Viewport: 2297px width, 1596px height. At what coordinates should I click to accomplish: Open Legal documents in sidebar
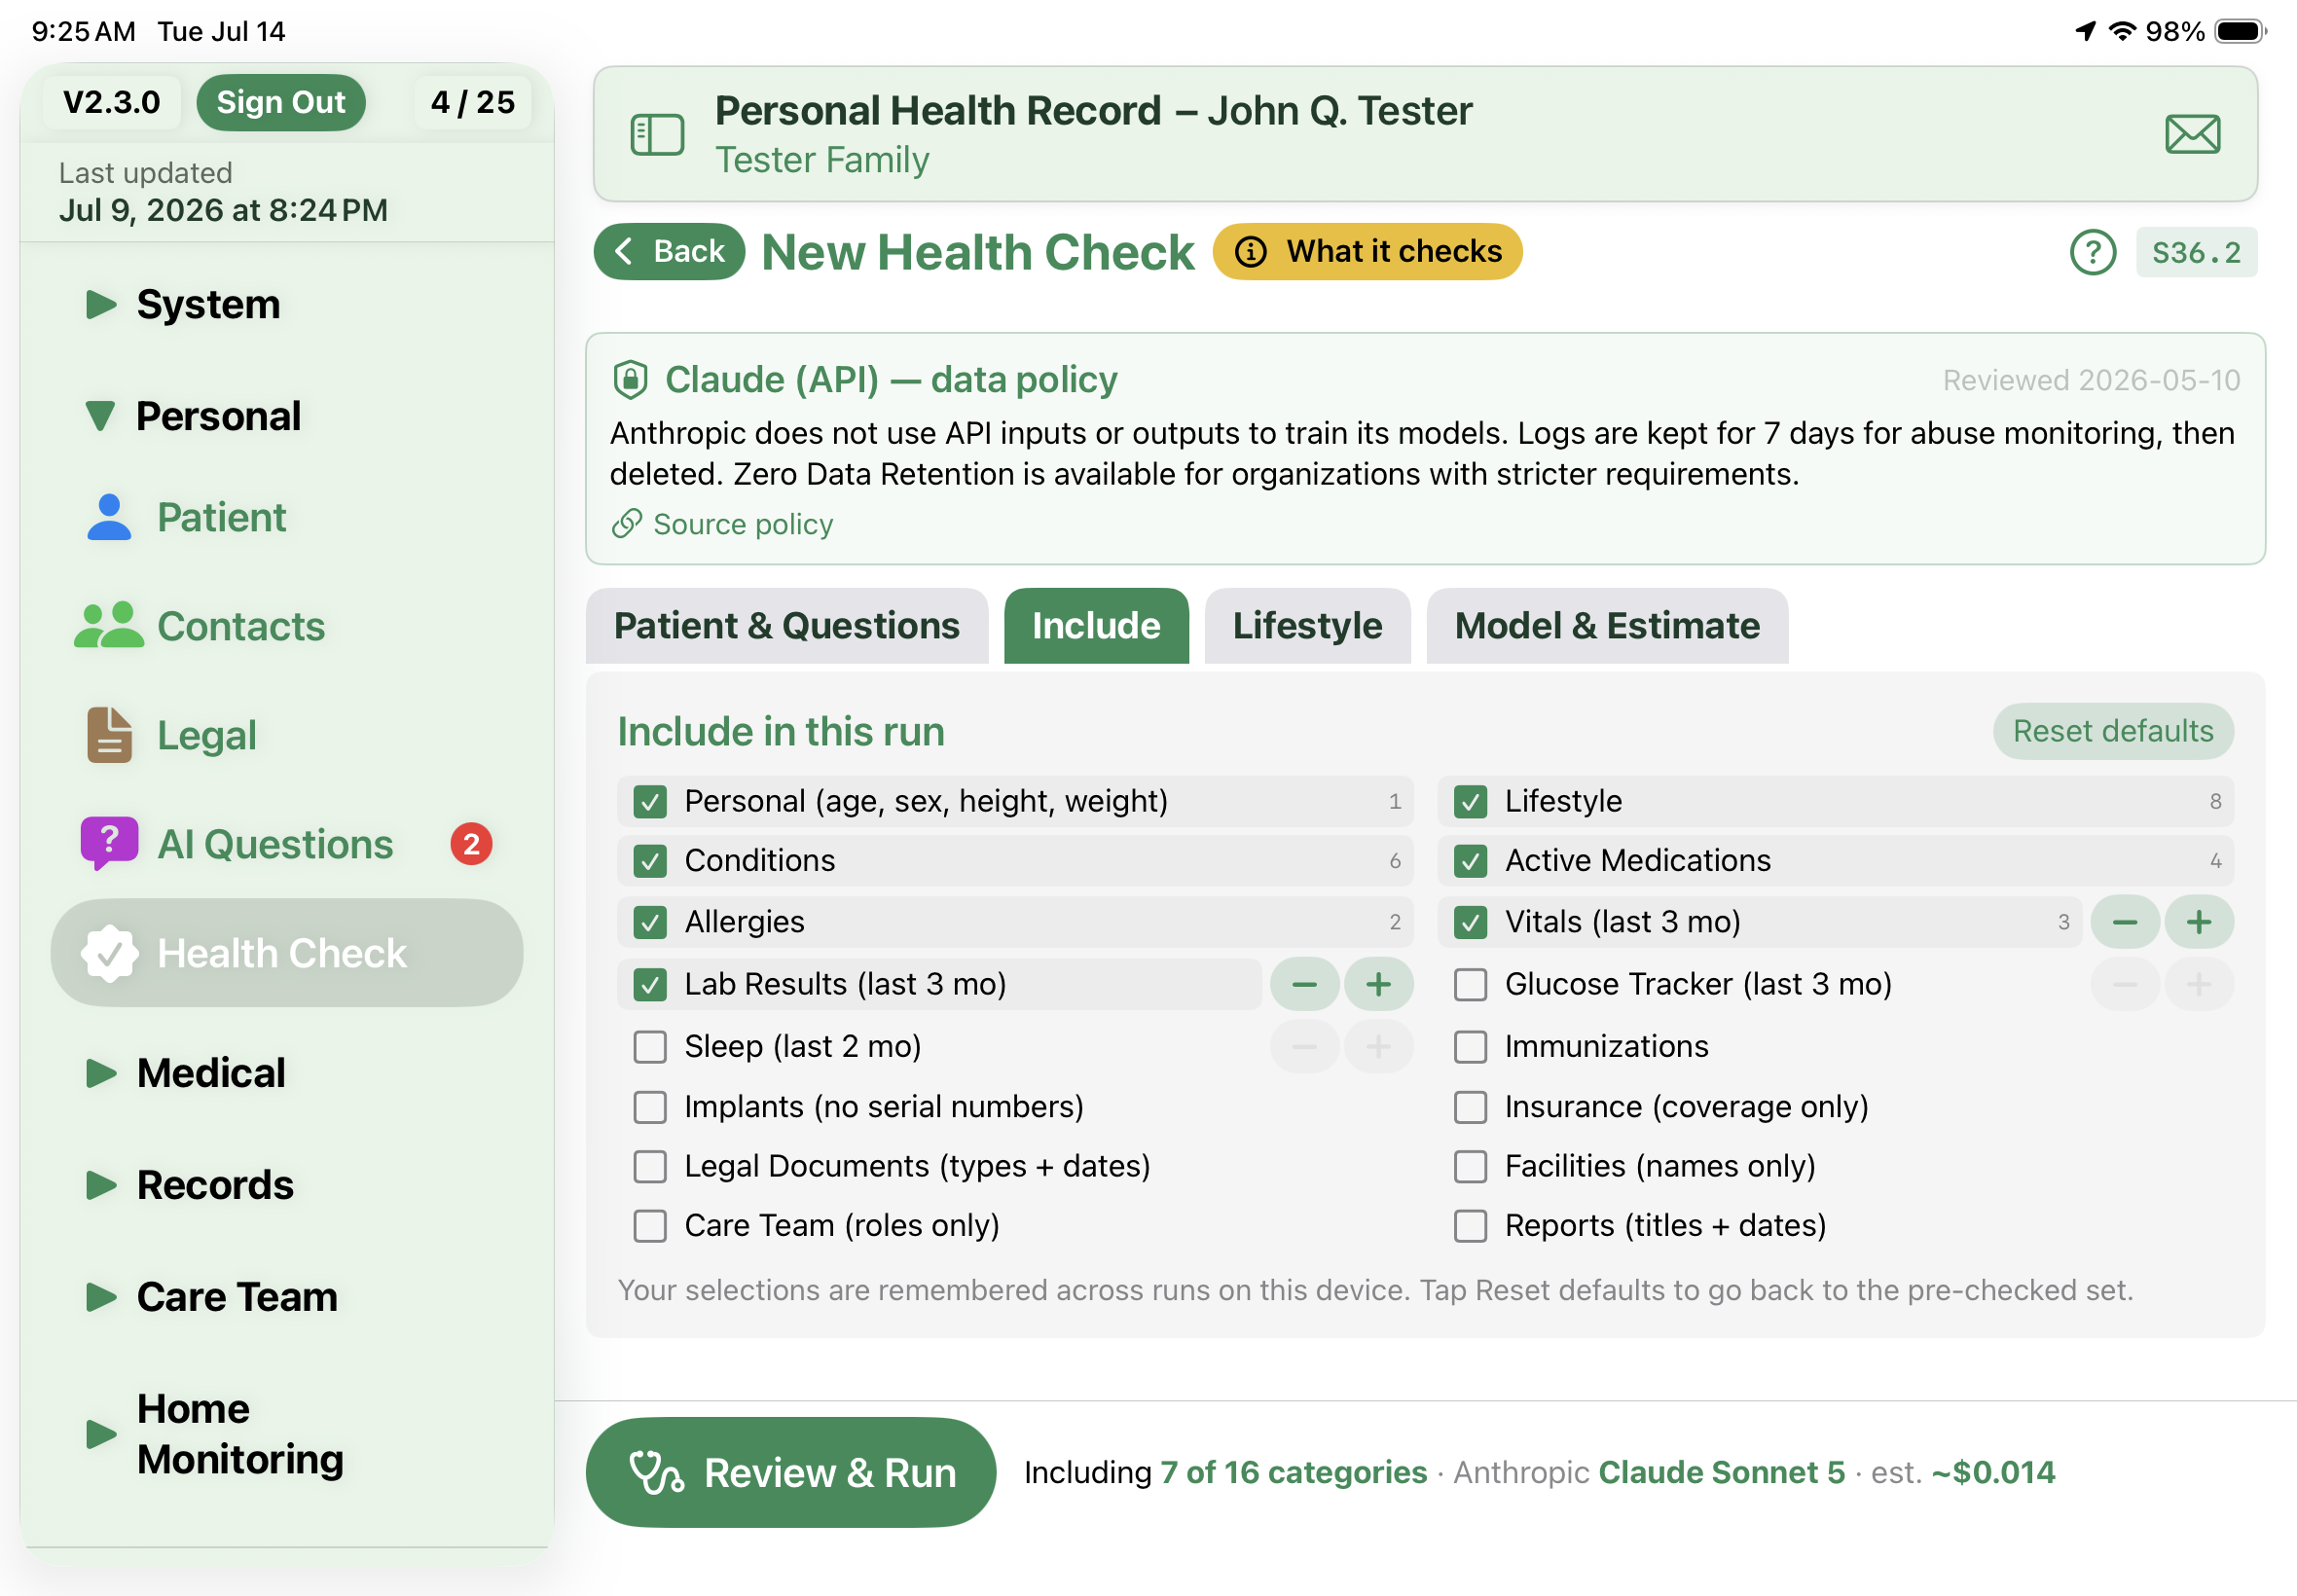point(171,735)
